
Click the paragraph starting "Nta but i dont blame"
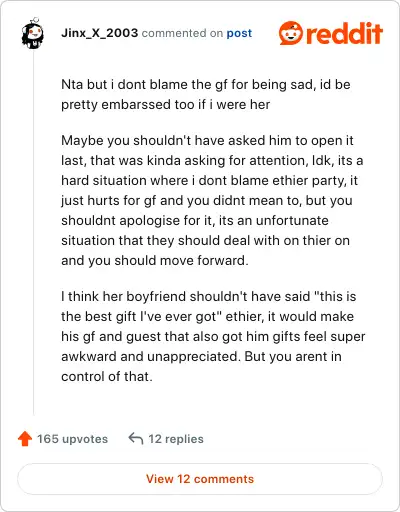pos(206,94)
